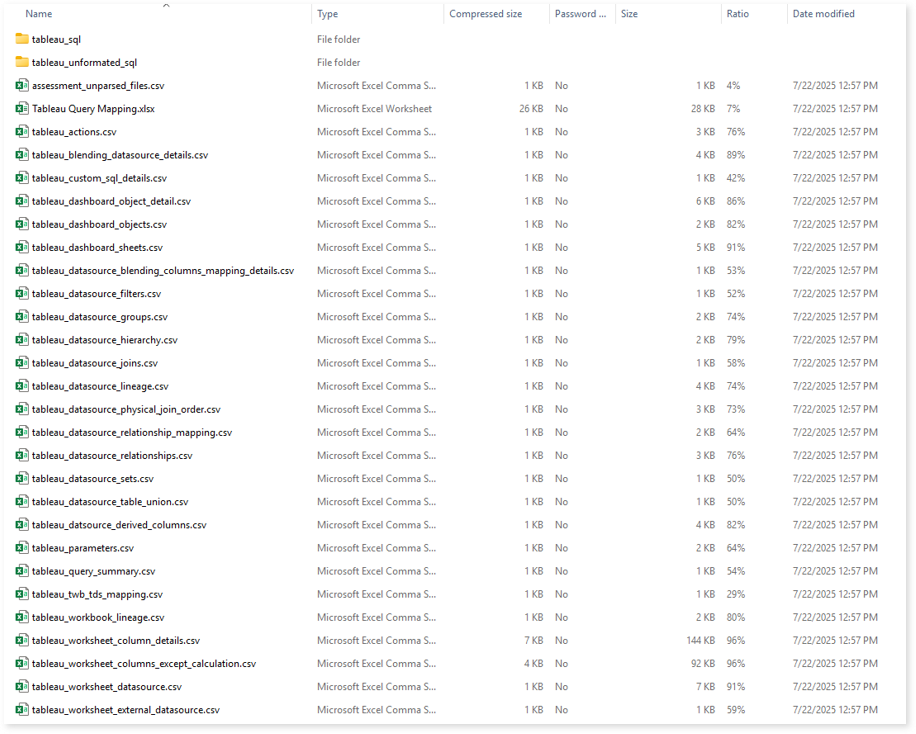Sort by the Password column header
The image size is (916, 734).
tap(581, 13)
